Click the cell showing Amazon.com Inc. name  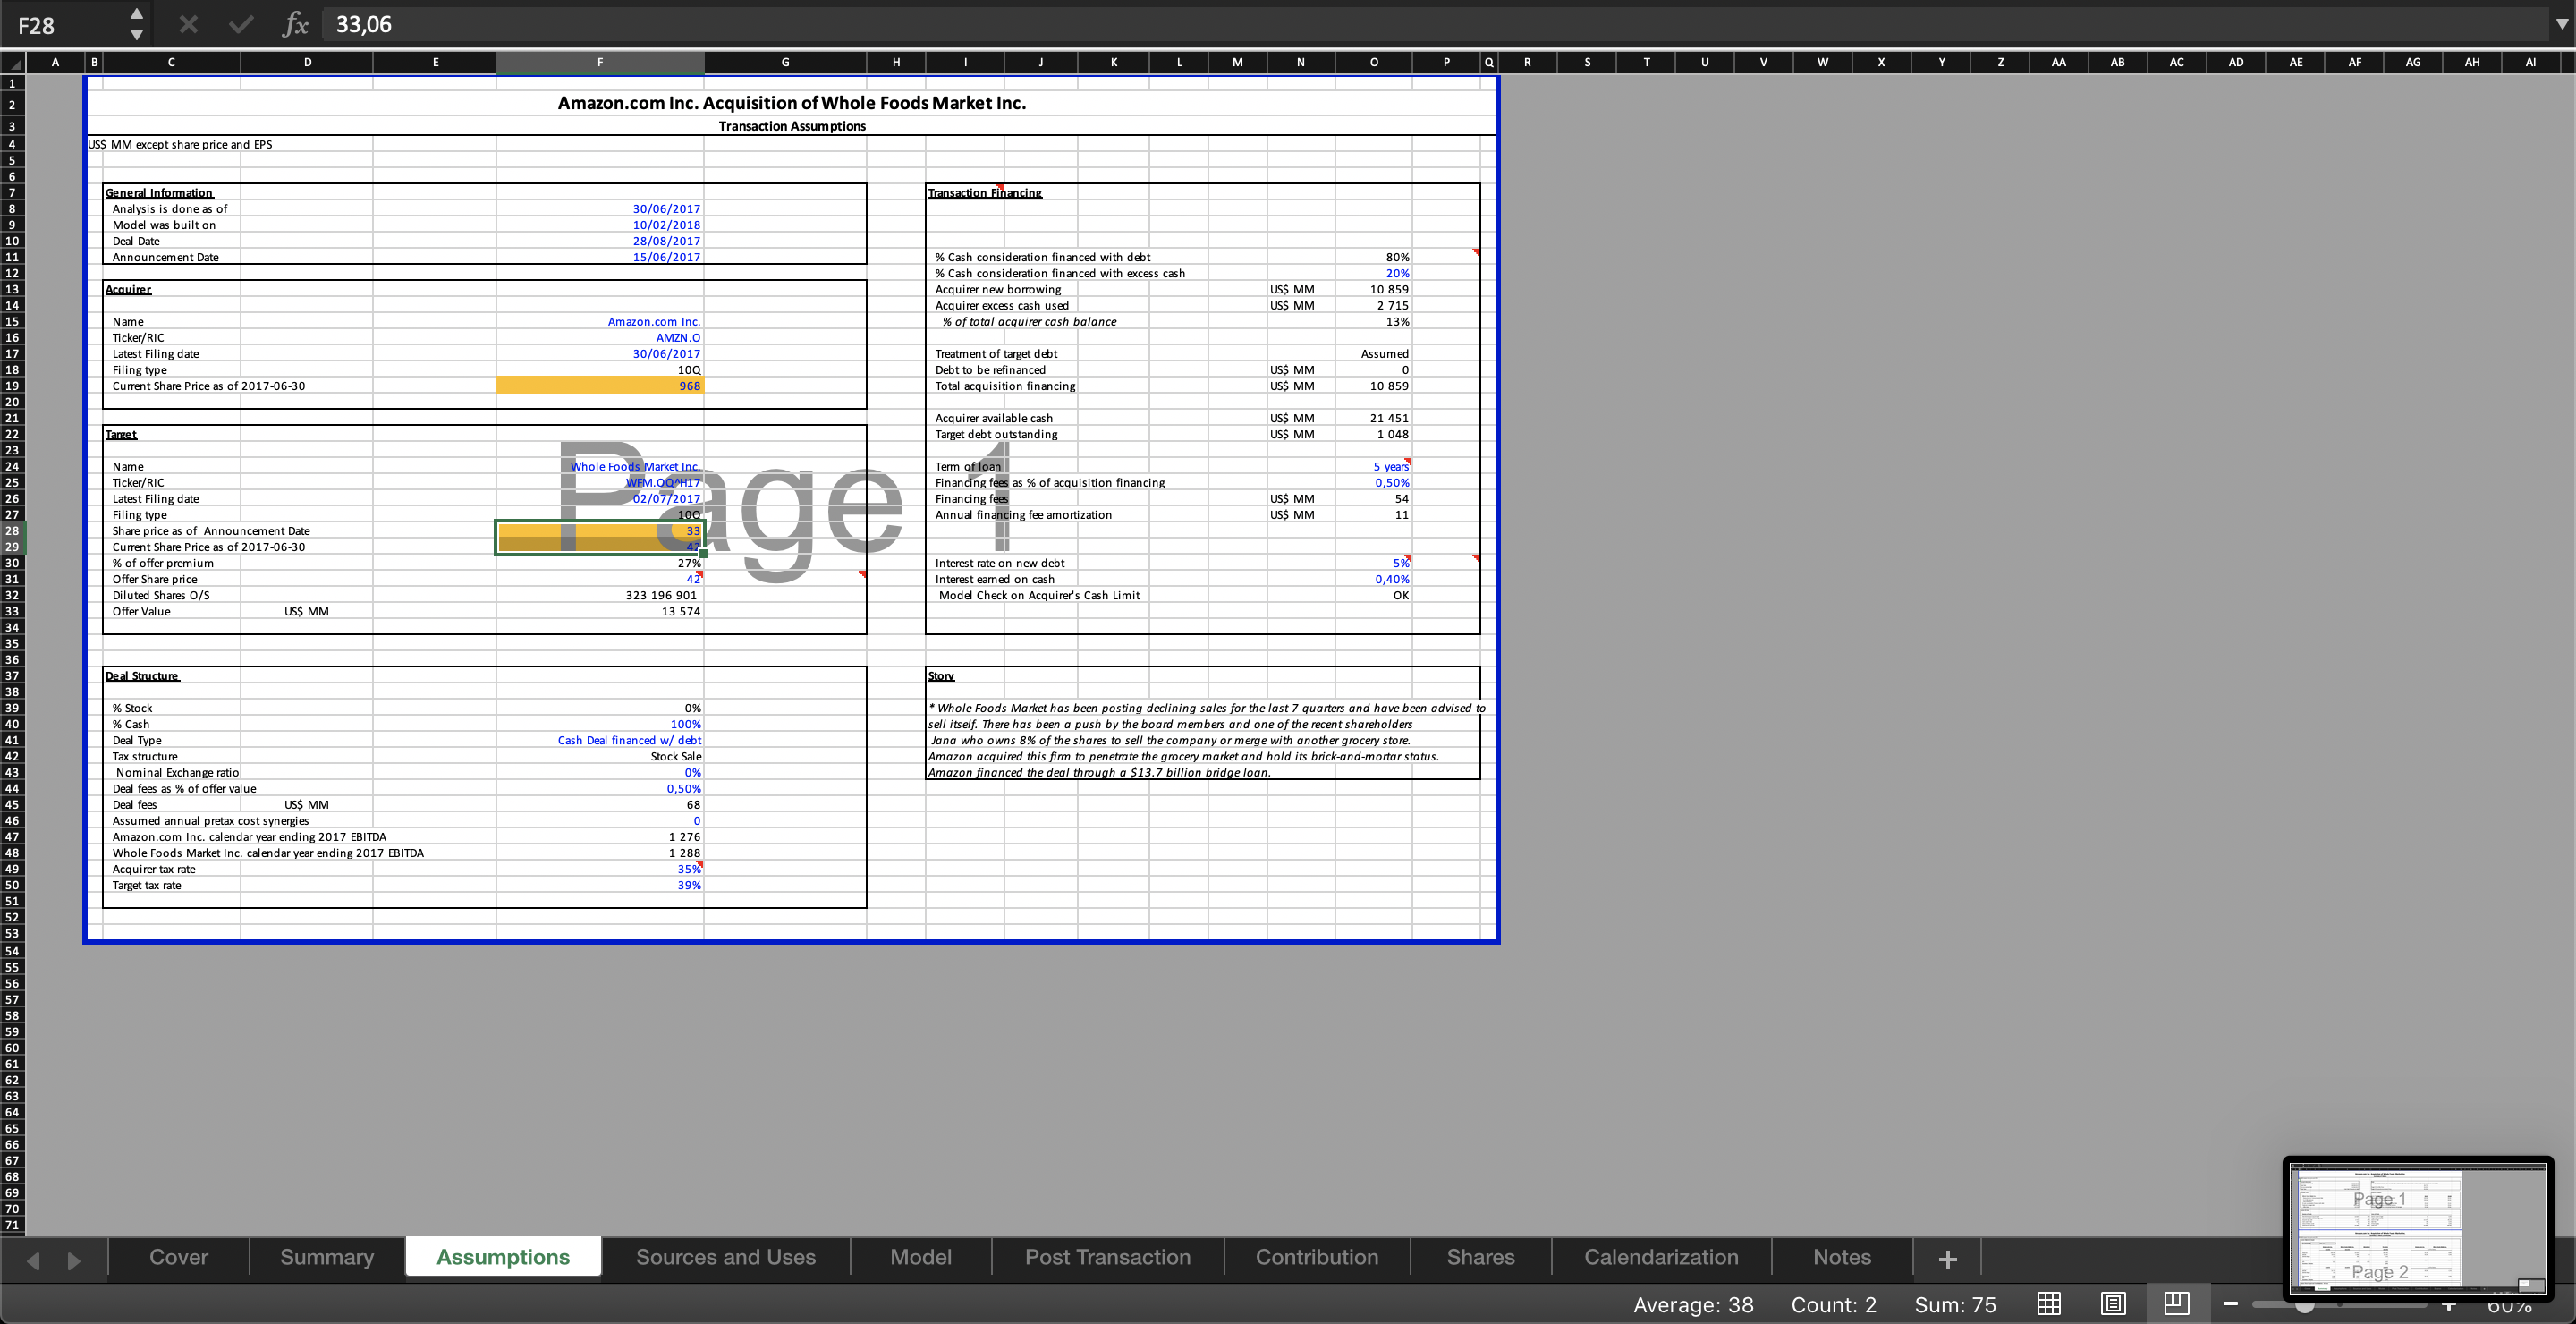tap(600, 322)
